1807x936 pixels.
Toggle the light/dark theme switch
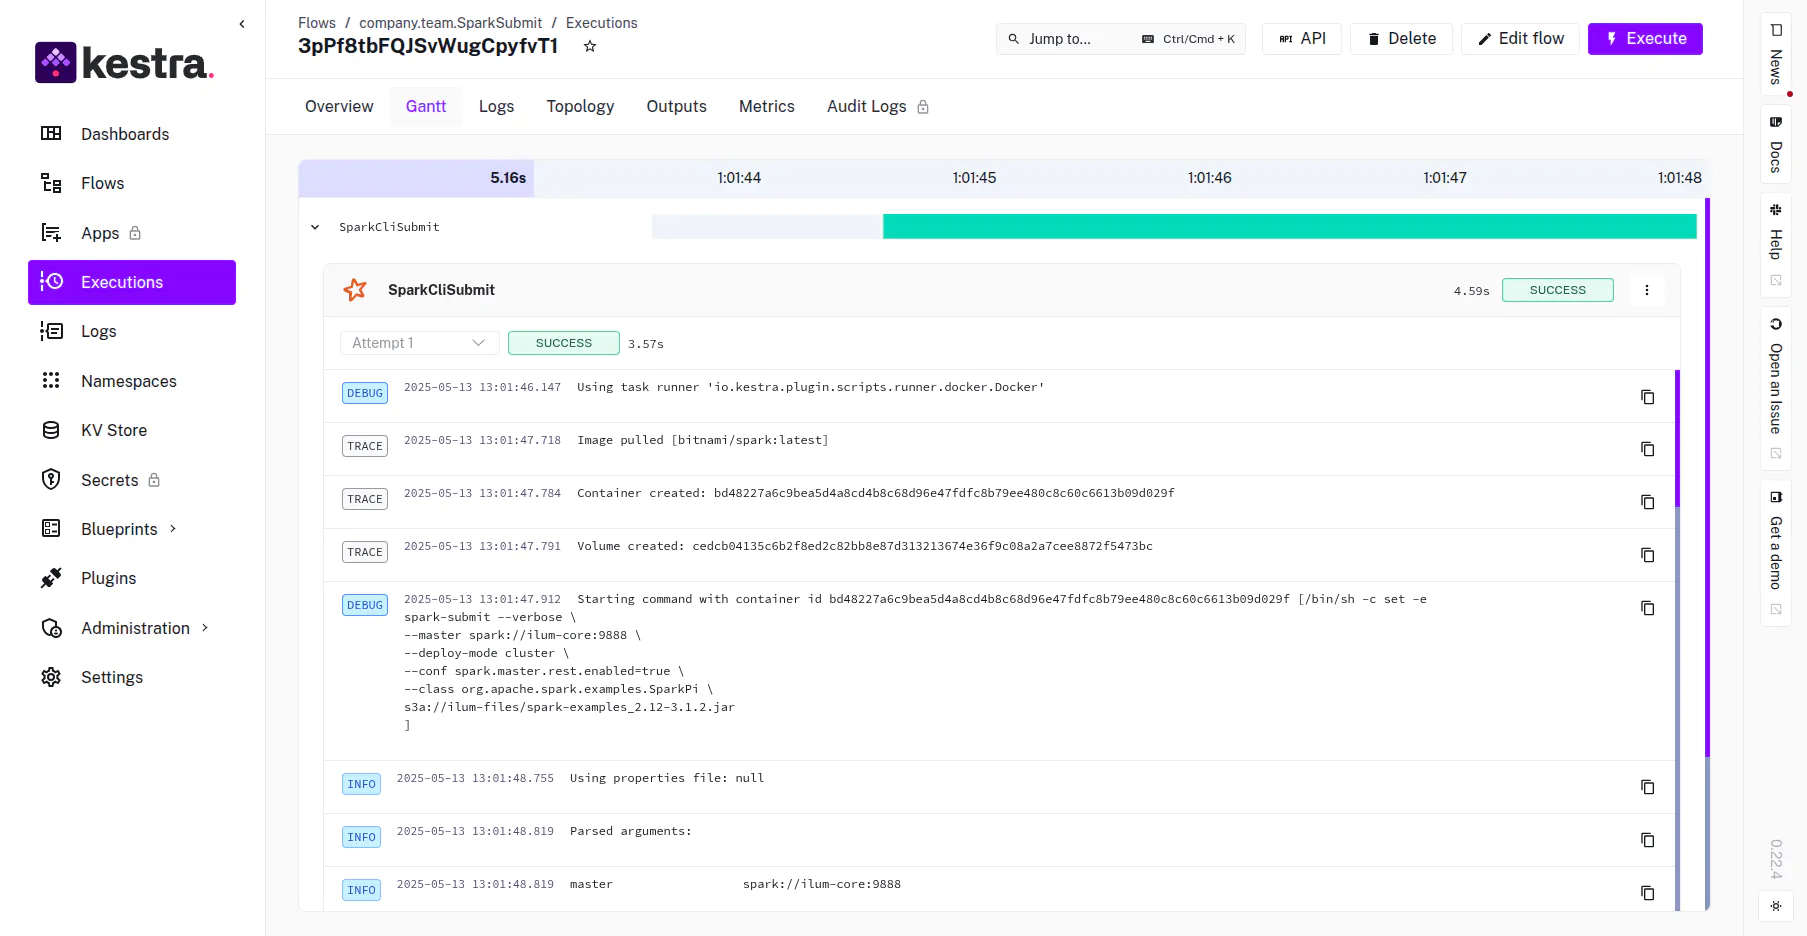(1775, 906)
